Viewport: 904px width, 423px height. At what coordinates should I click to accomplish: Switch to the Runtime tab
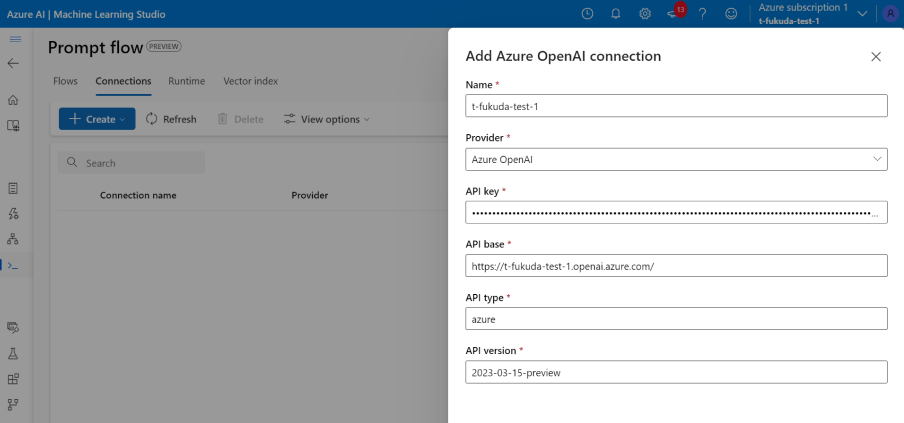[187, 81]
